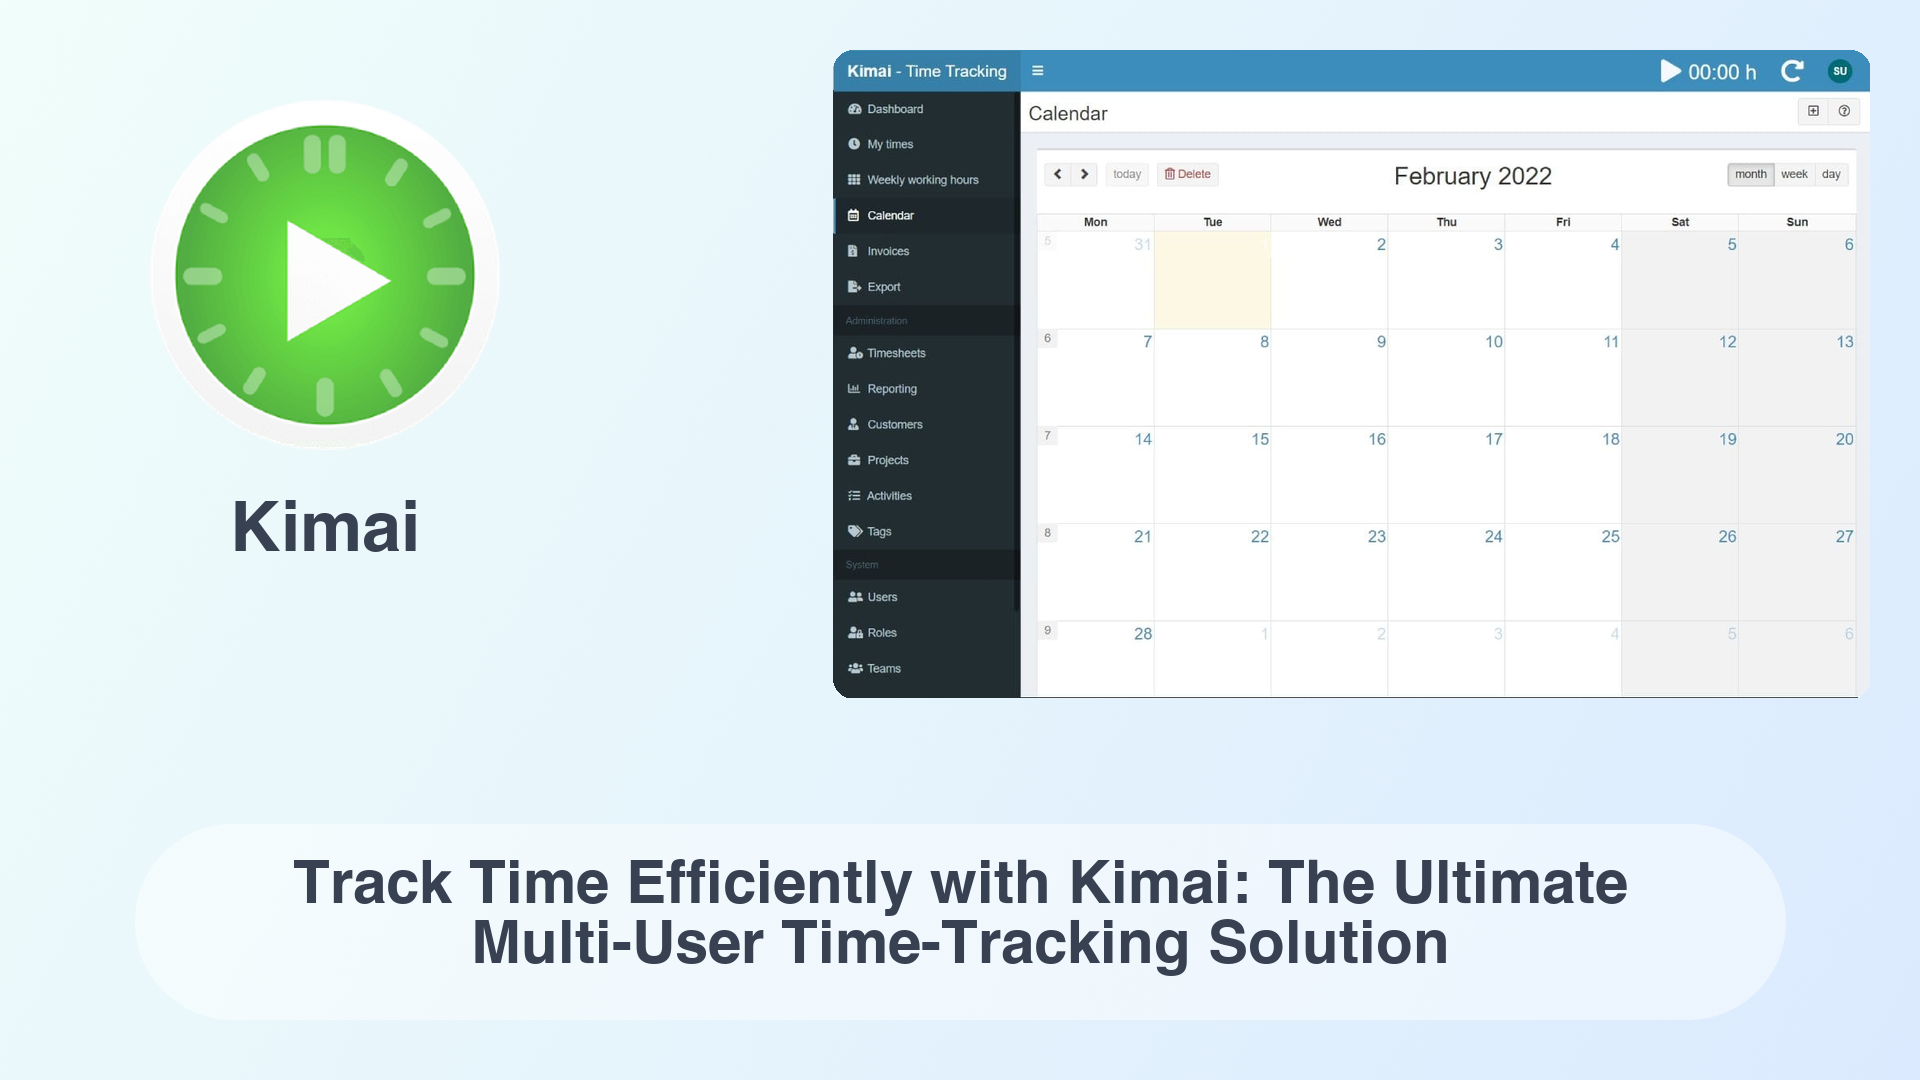Open the Timesheets section icon
Viewport: 1920px width, 1080px height.
[x=853, y=352]
